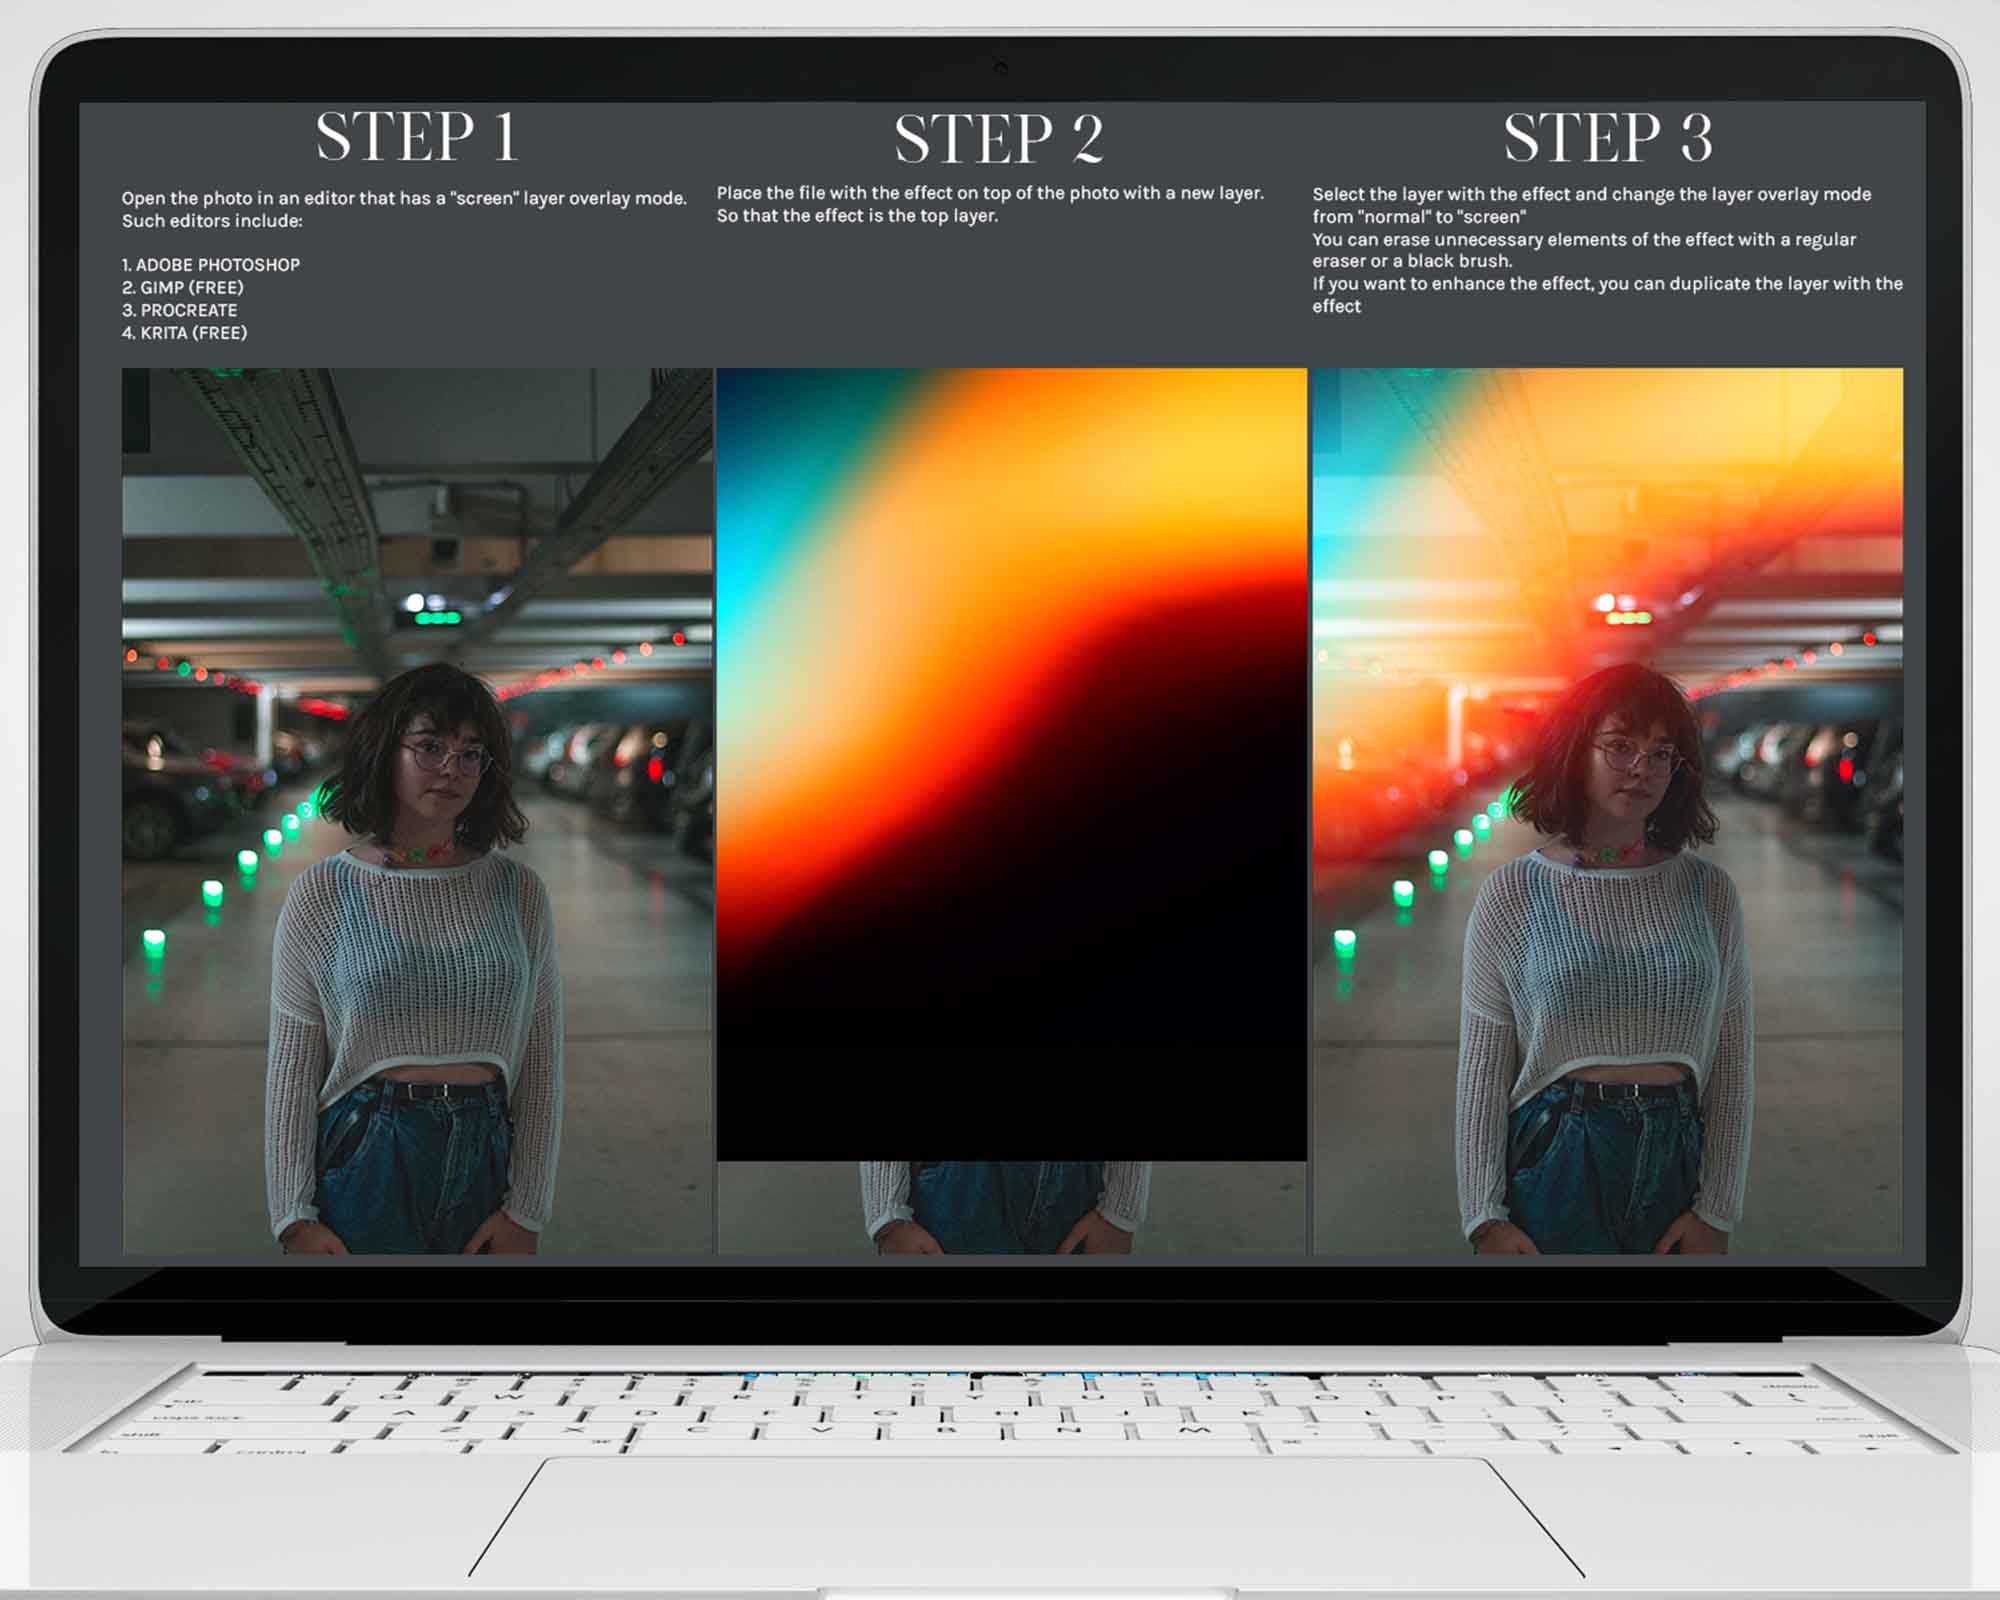Select the '4. KRITA (FREE)' list entry

(x=184, y=333)
